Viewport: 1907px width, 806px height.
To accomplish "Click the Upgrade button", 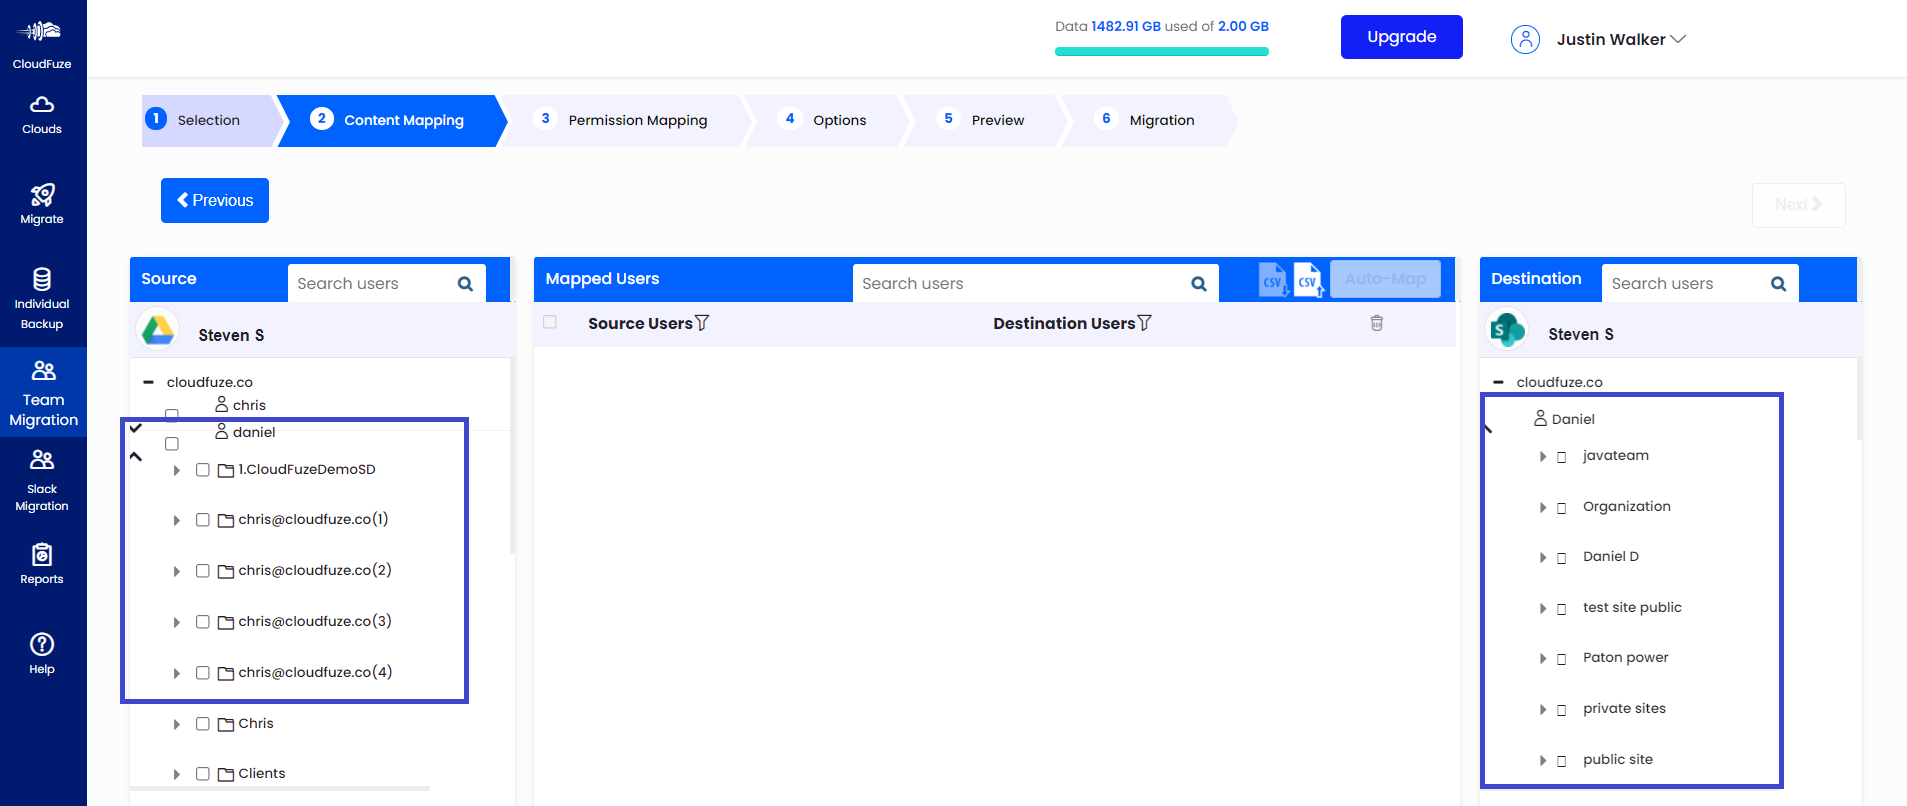I will [1401, 37].
